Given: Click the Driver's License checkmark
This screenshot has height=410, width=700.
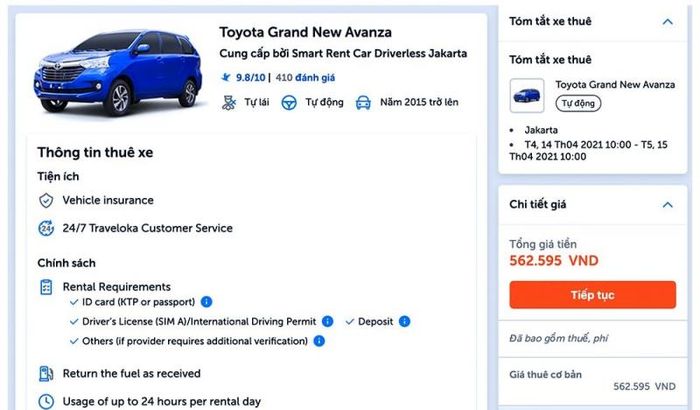Looking at the screenshot, I should (73, 321).
